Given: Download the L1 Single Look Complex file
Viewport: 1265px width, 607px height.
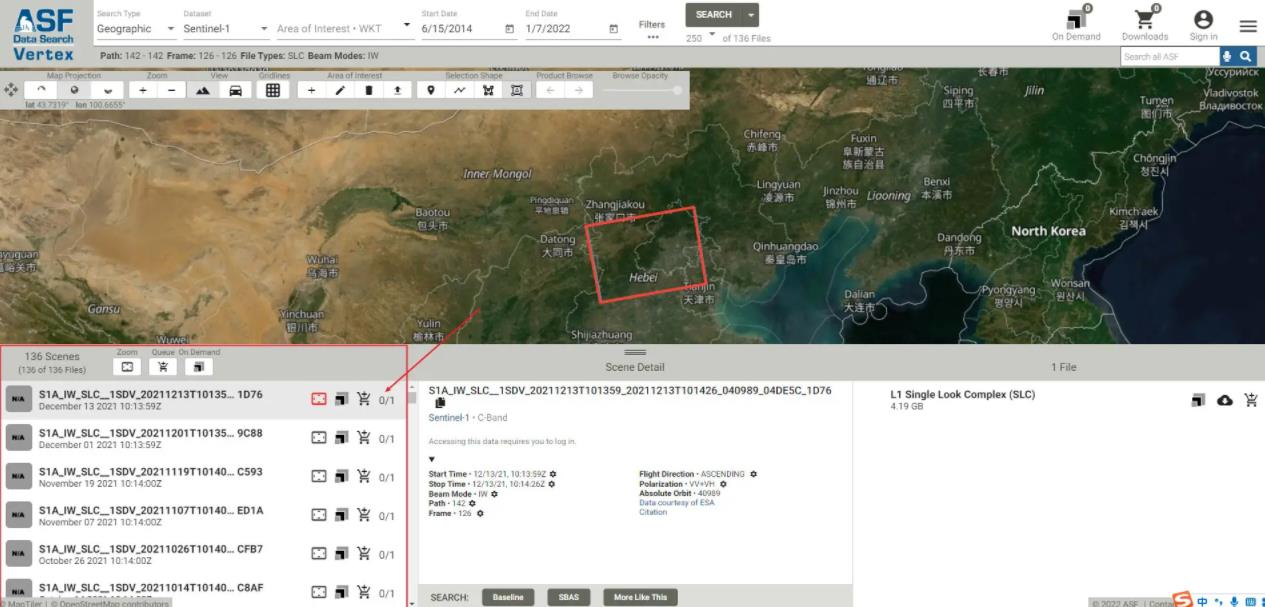Looking at the screenshot, I should 1224,400.
